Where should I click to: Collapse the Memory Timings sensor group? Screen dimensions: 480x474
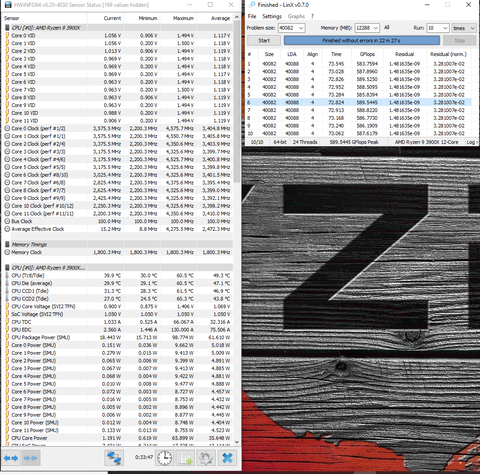pyautogui.click(x=29, y=244)
